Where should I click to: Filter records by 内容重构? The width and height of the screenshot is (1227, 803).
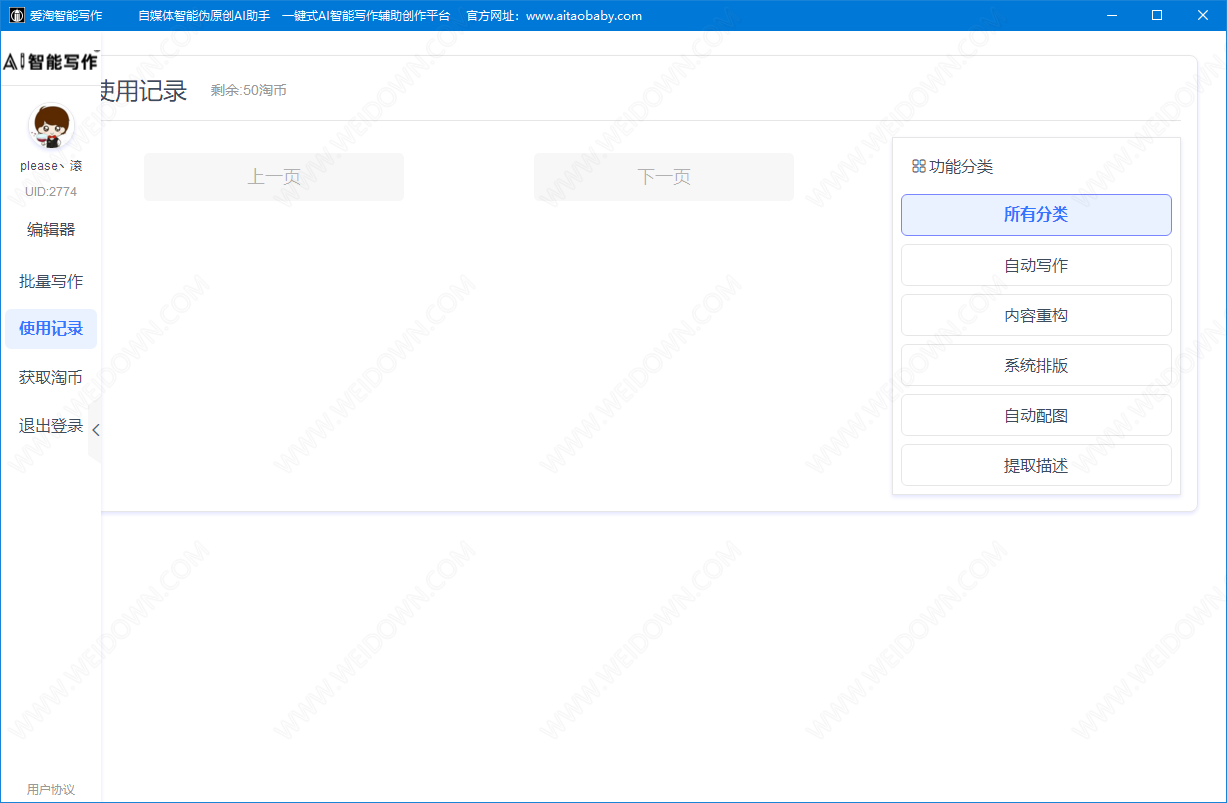(1036, 315)
